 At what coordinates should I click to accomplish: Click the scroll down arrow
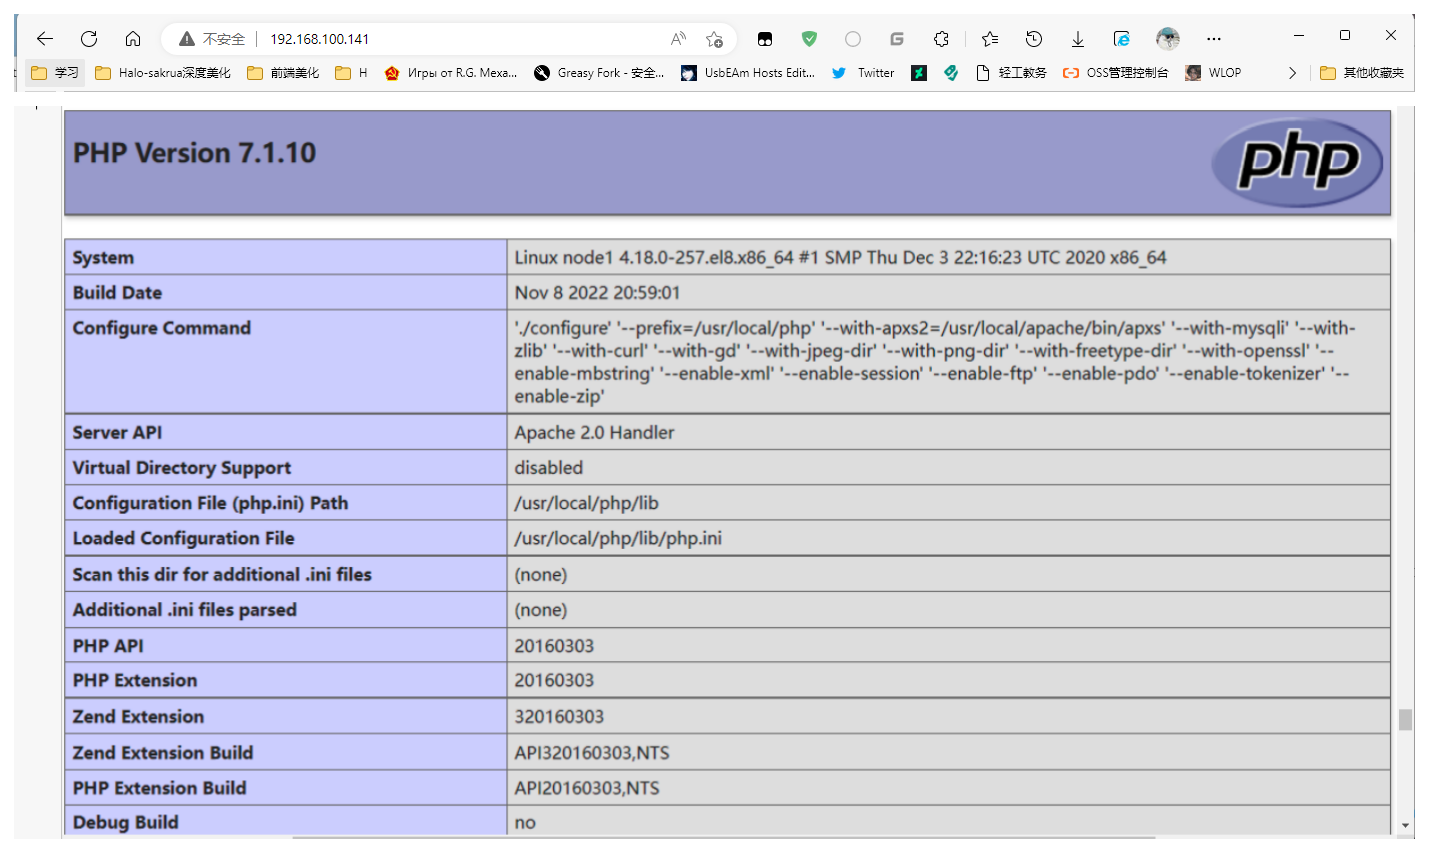pos(1405,826)
